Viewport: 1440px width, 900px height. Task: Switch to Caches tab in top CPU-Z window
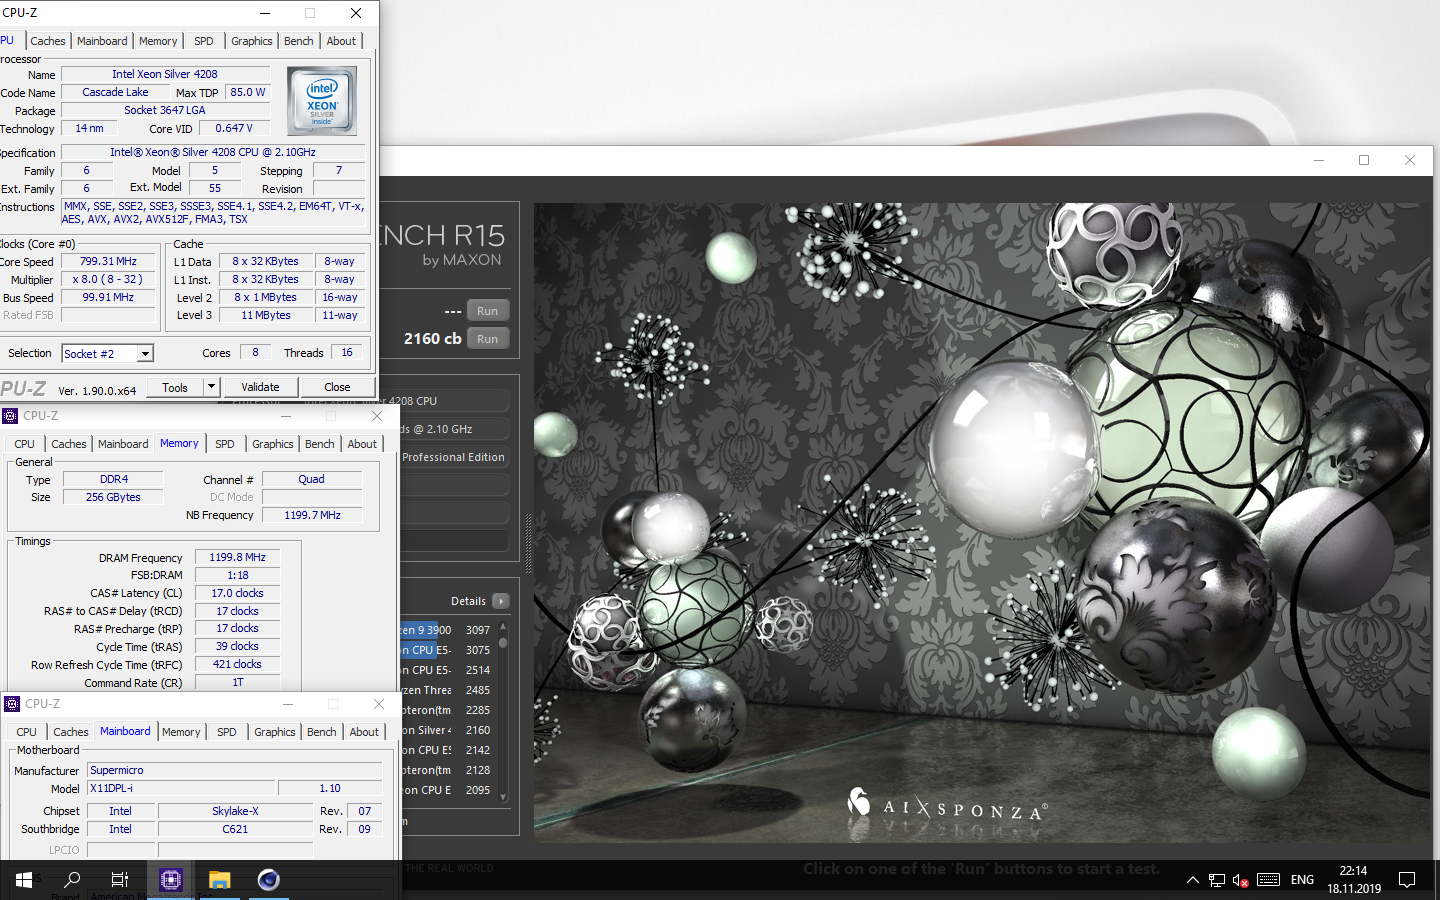click(x=47, y=41)
